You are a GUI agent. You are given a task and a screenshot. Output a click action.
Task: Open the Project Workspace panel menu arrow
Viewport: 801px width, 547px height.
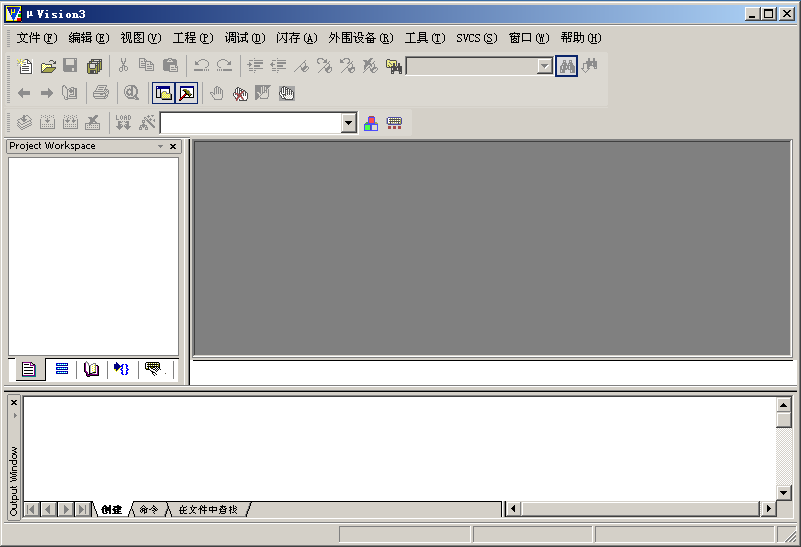pyautogui.click(x=160, y=147)
